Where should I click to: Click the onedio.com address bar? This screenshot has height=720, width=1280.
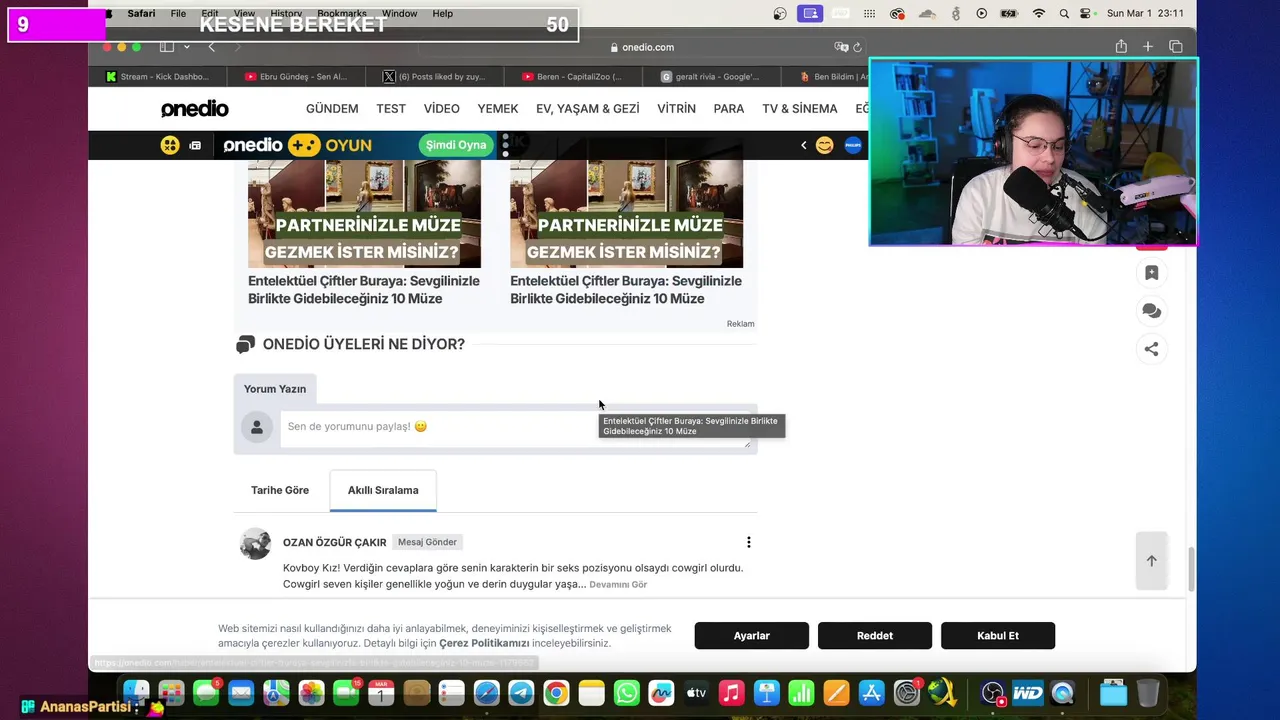640,47
